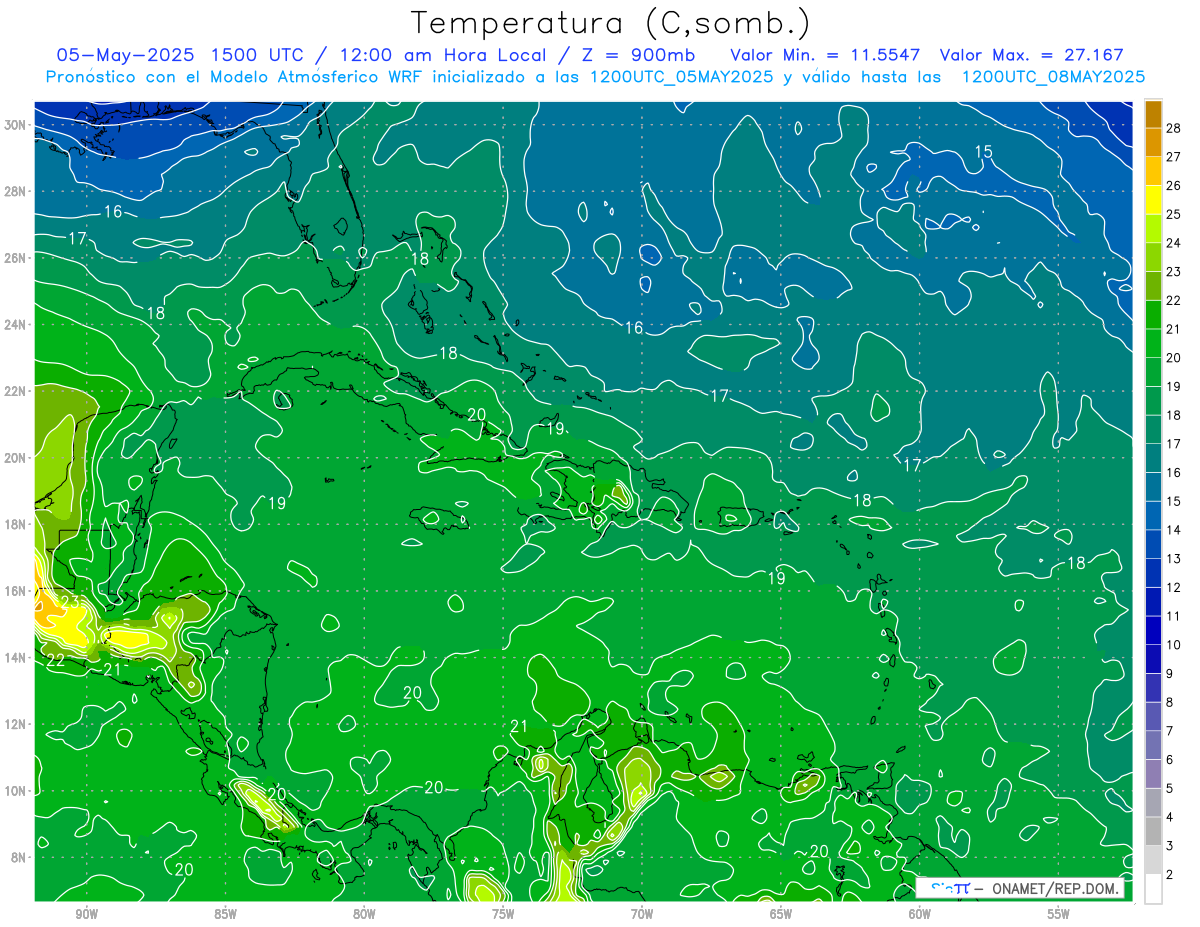The width and height of the screenshot is (1200, 927).
Task: Click the '28' label on the colorbar
Action: tap(1174, 128)
